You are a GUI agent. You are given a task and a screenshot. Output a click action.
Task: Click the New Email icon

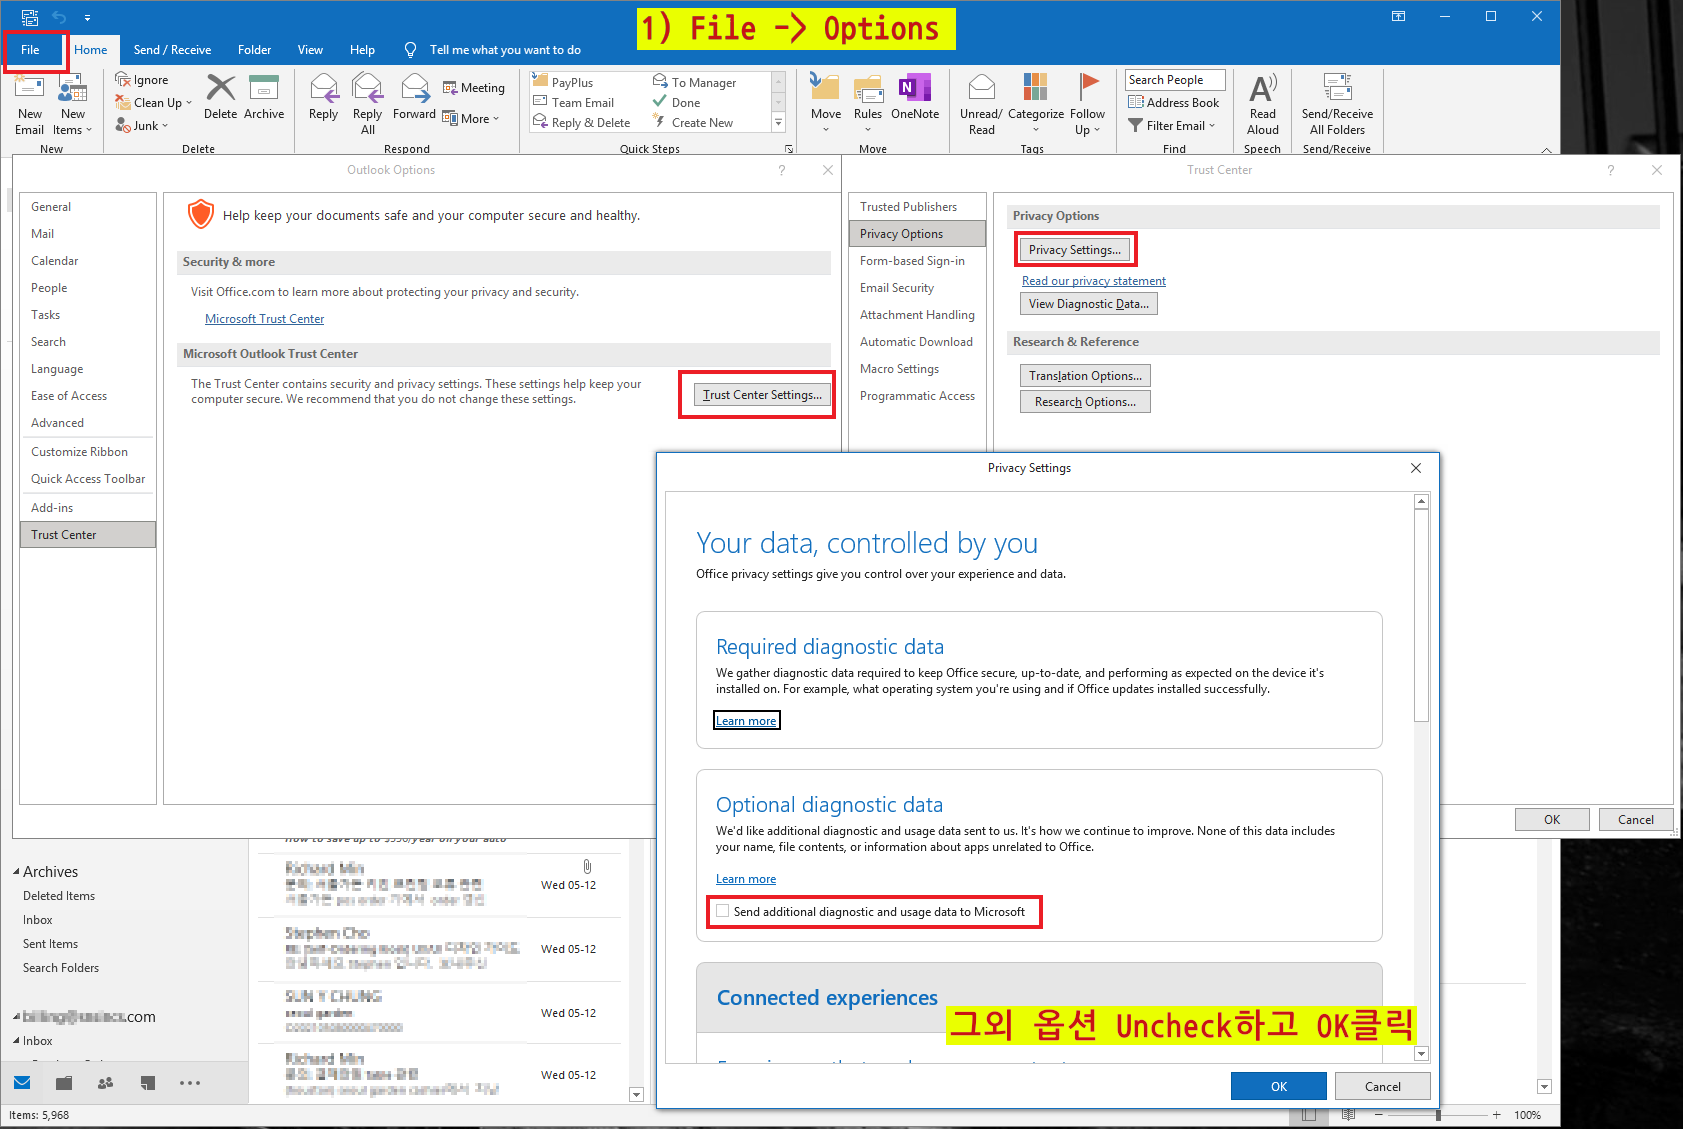pos(30,89)
